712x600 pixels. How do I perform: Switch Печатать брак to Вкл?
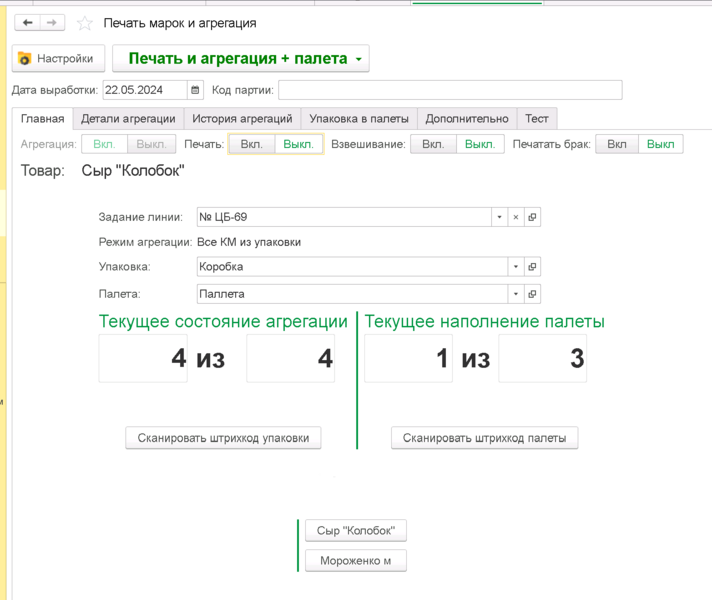(617, 144)
